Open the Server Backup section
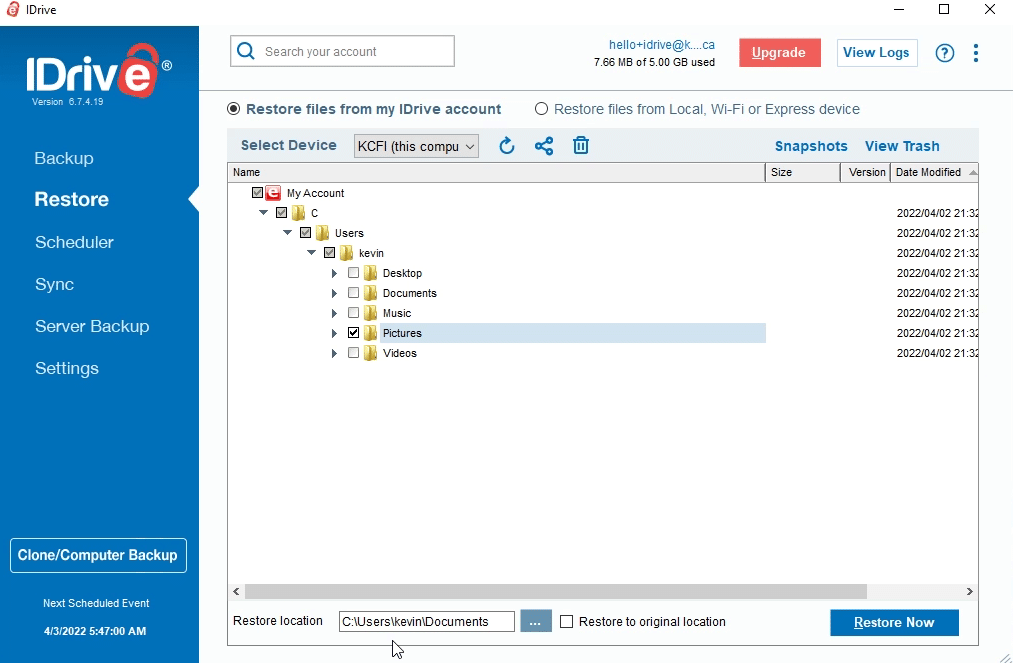The image size is (1013, 663). tap(92, 326)
